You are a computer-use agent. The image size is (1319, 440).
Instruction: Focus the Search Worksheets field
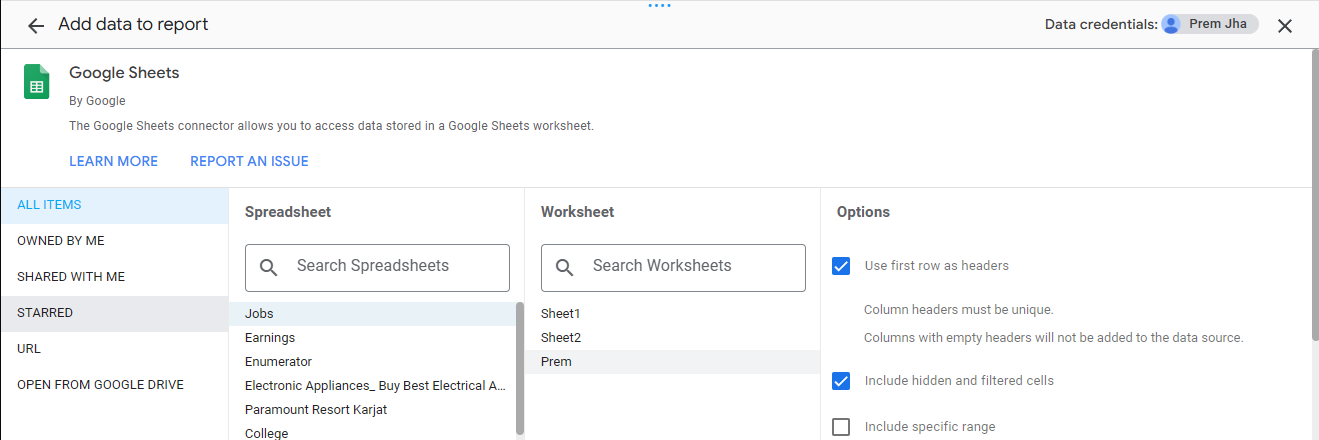(673, 267)
